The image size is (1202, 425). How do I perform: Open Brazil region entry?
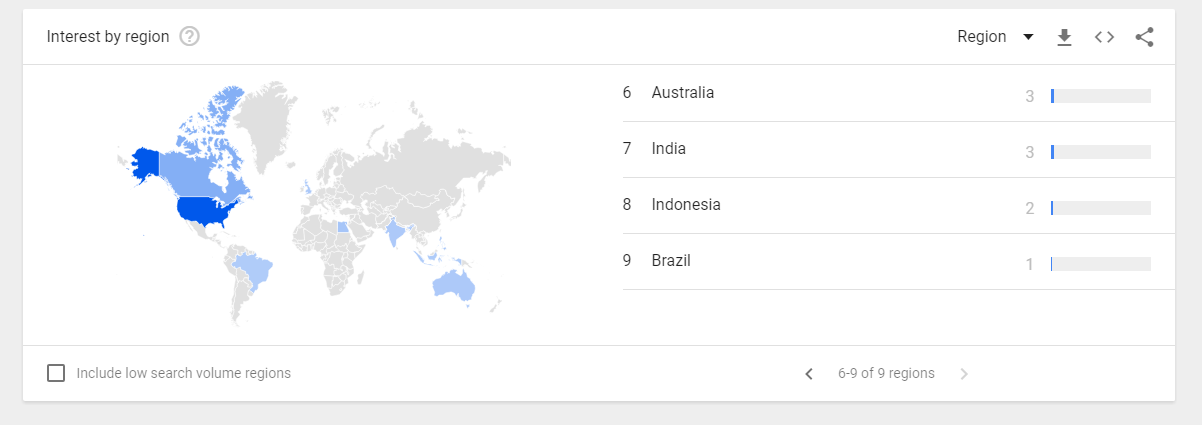click(670, 261)
